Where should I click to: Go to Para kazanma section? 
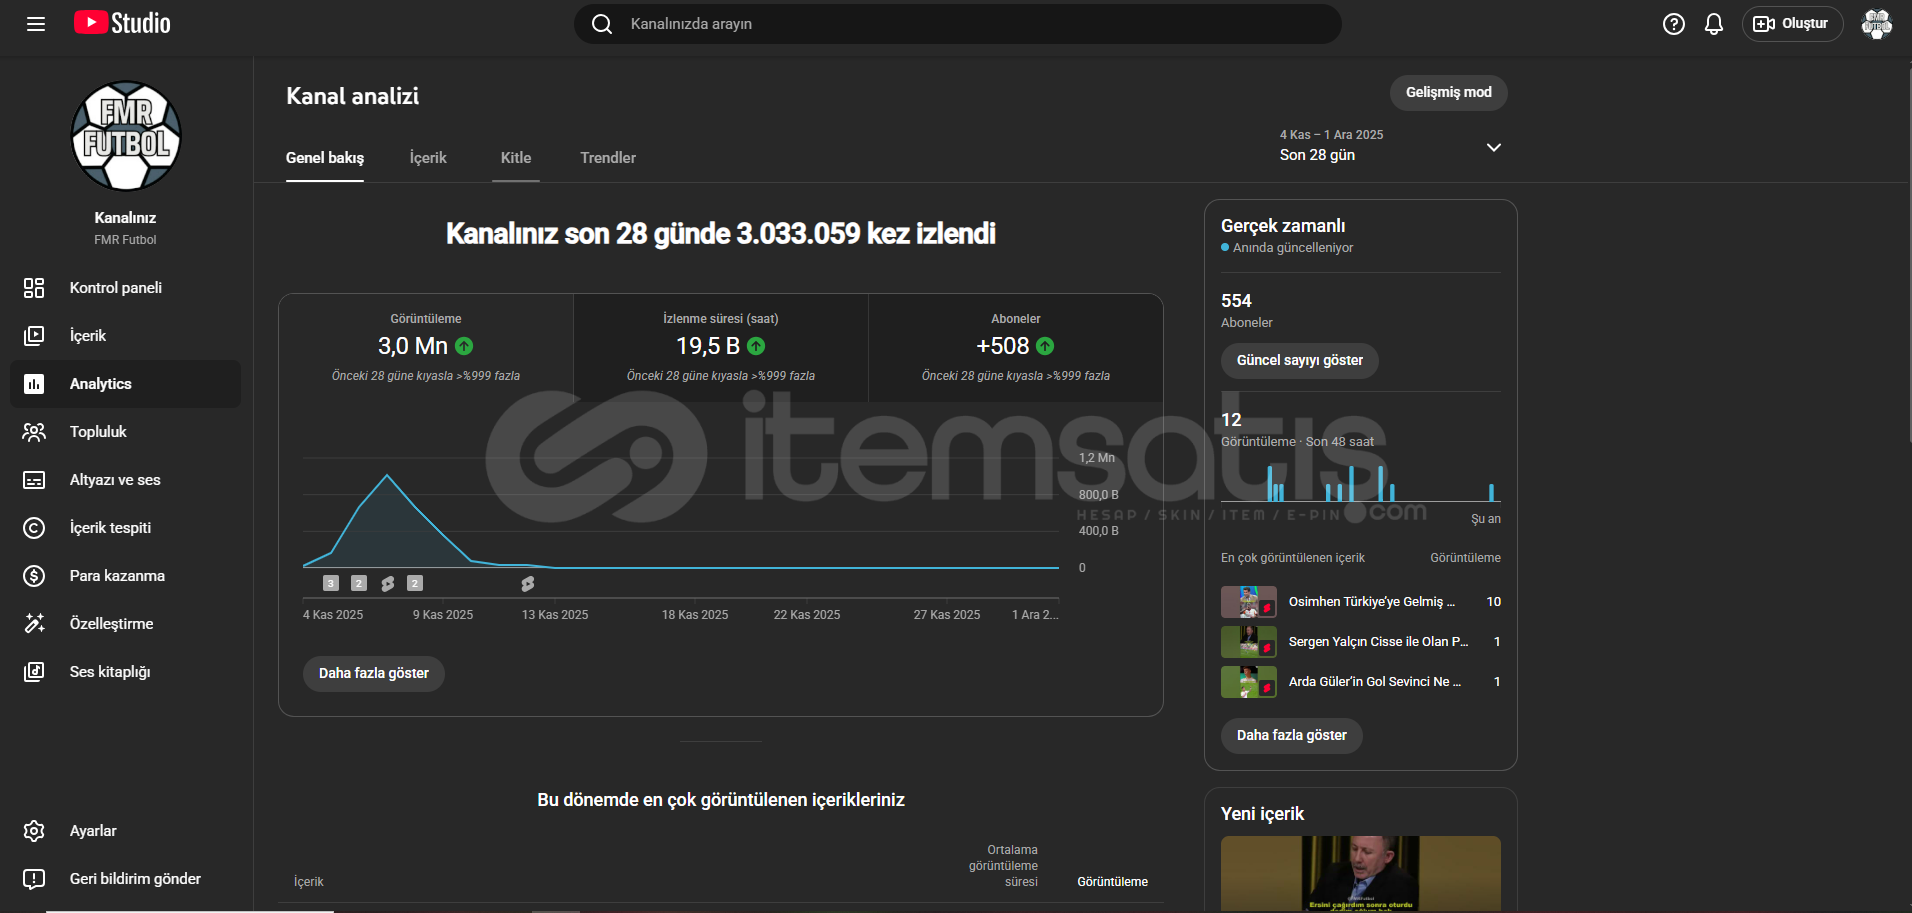coord(117,576)
